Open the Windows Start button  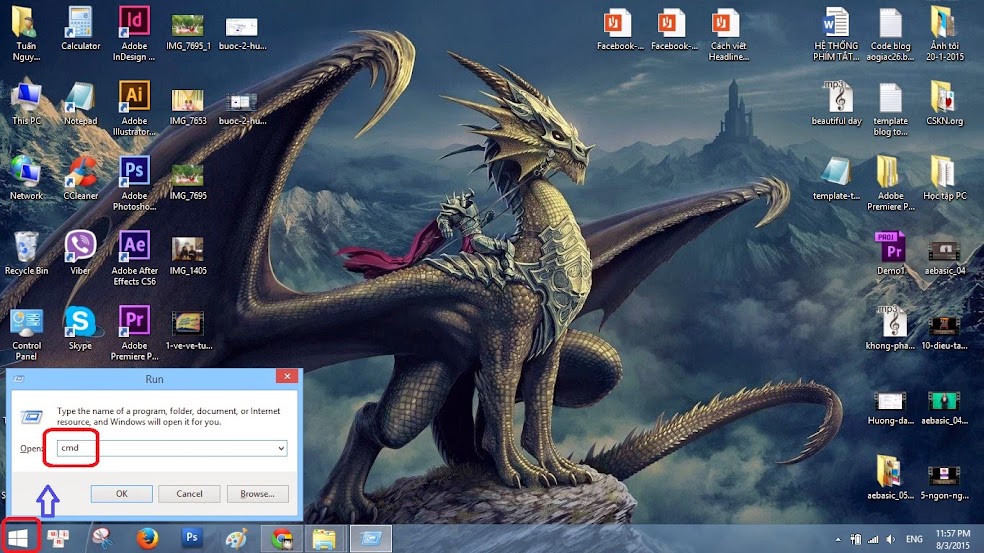(x=18, y=538)
